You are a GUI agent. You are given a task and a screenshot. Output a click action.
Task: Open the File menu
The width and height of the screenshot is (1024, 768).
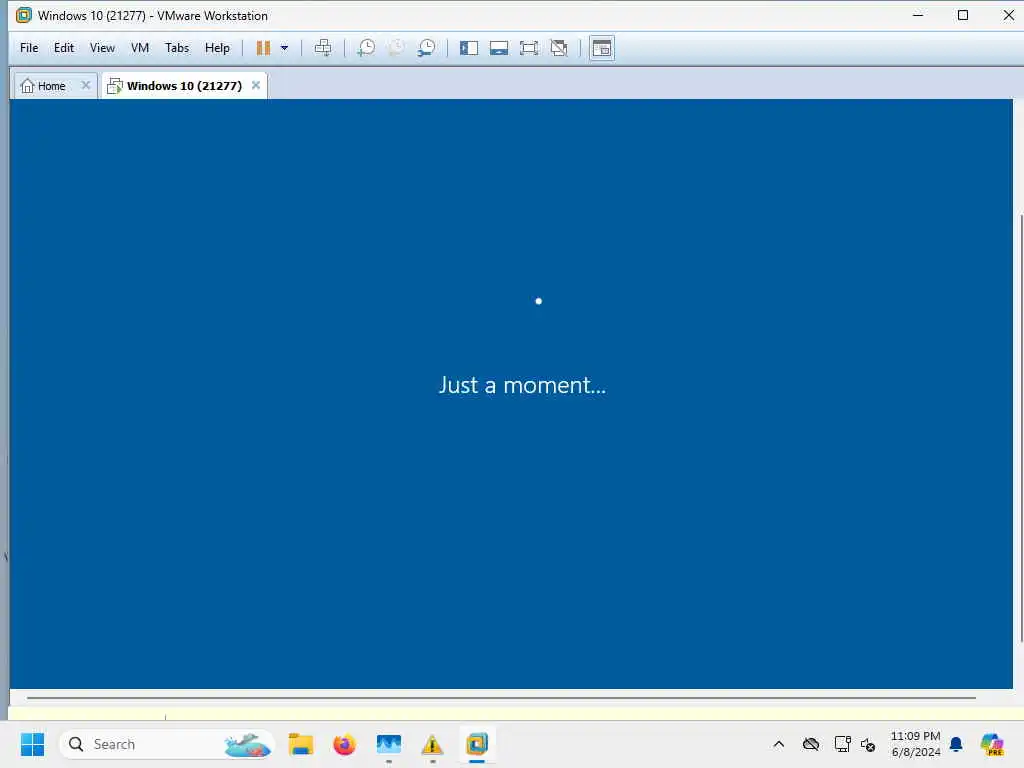29,48
